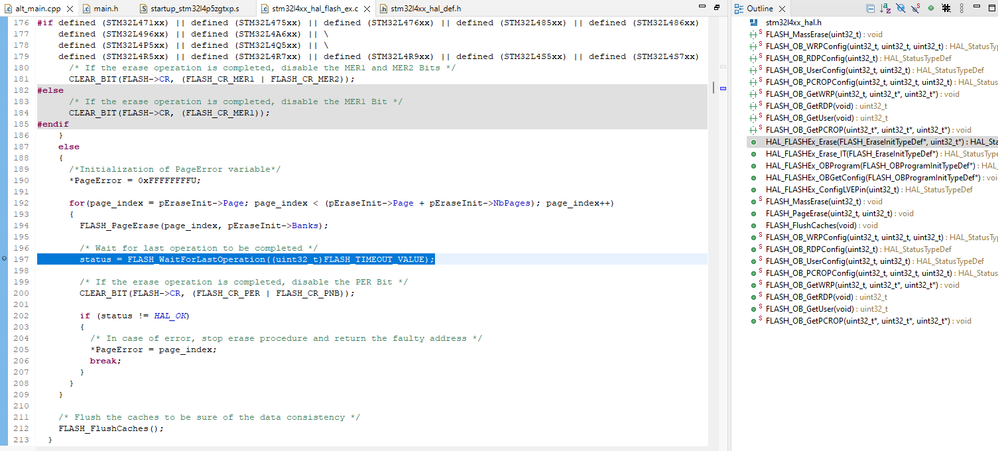998x451 pixels.
Task: Click the *PageError = page_index; line
Action: (x=153, y=349)
